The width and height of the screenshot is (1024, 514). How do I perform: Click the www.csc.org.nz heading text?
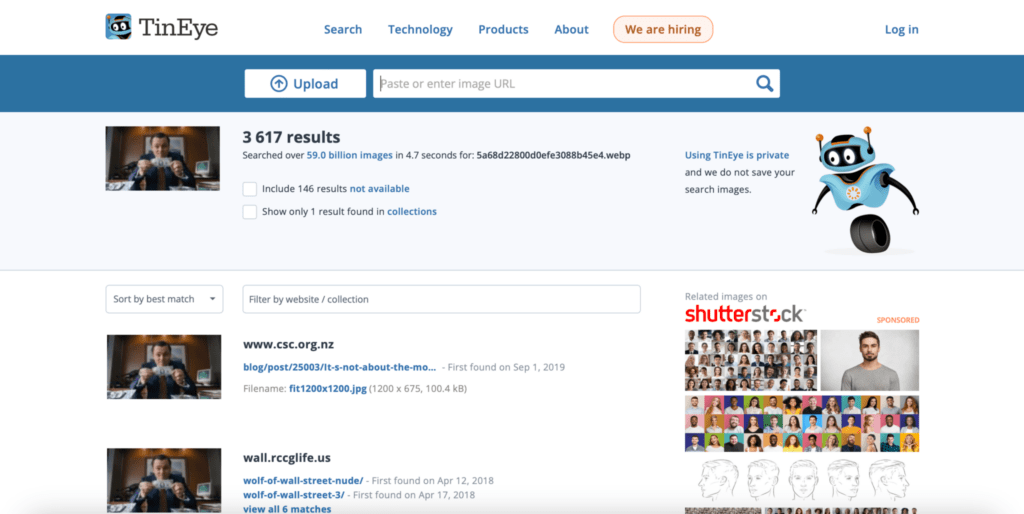(x=289, y=344)
